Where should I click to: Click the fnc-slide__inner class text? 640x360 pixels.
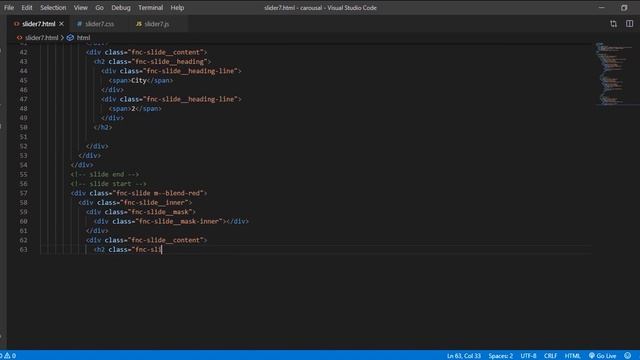[x=156, y=202]
